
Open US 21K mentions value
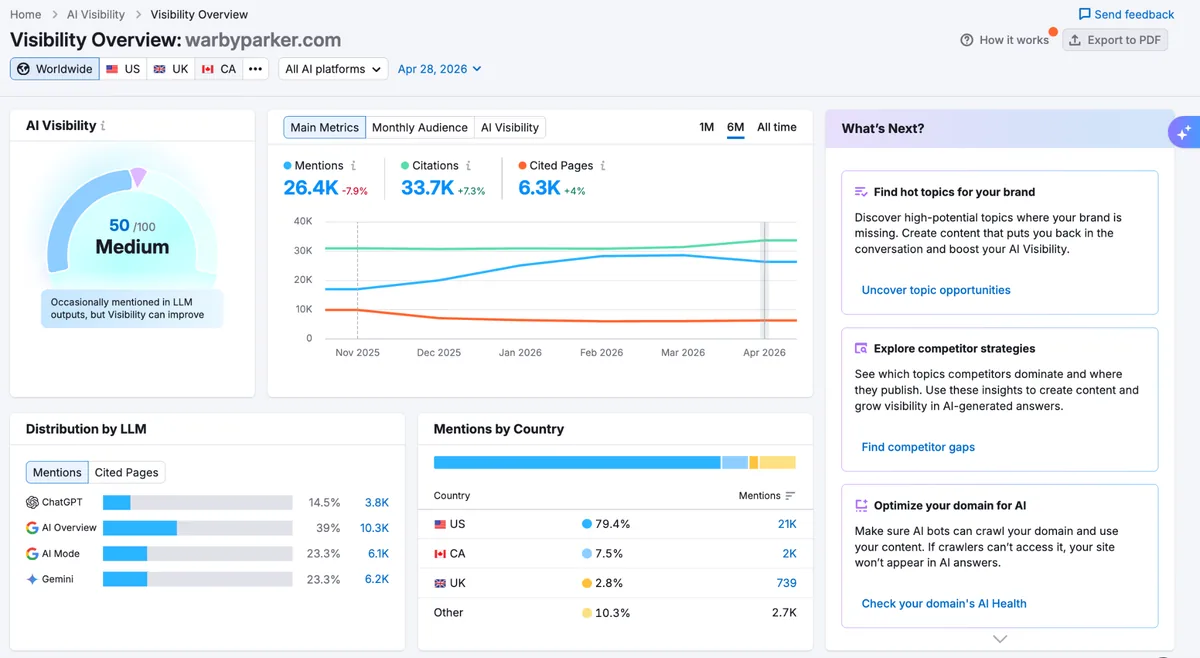(787, 524)
